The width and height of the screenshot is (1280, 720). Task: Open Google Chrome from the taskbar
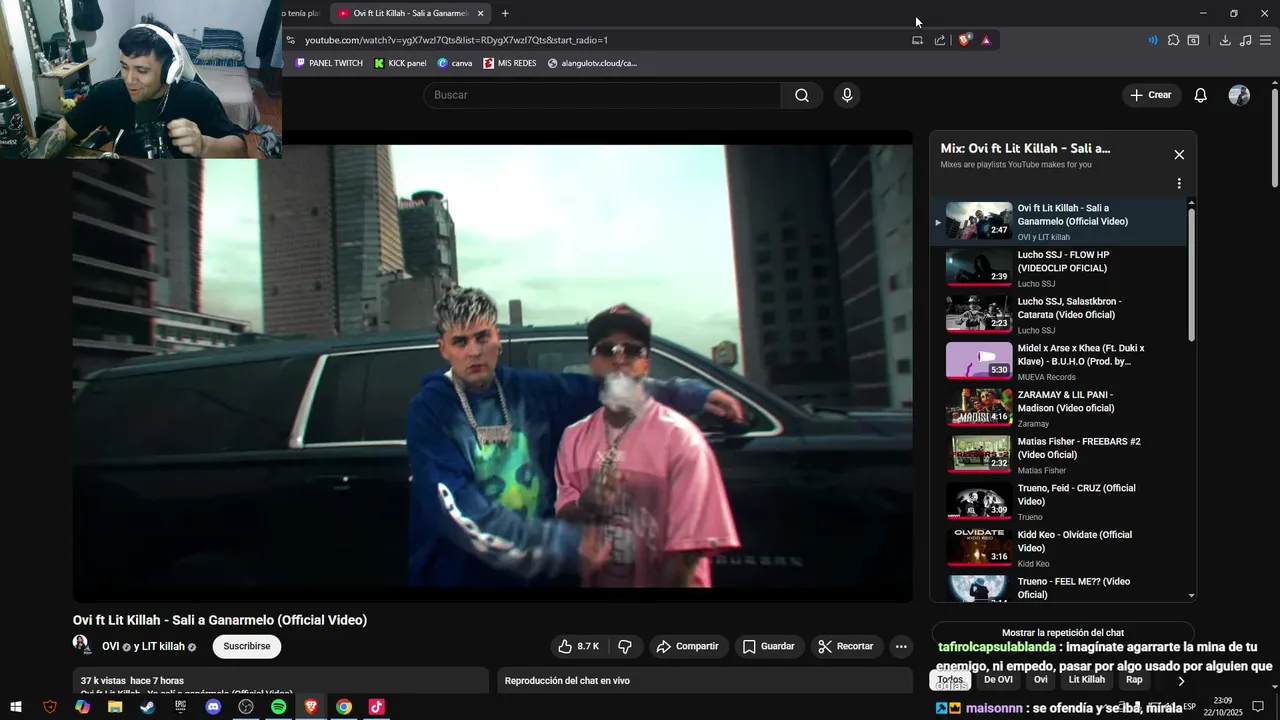pyautogui.click(x=343, y=707)
